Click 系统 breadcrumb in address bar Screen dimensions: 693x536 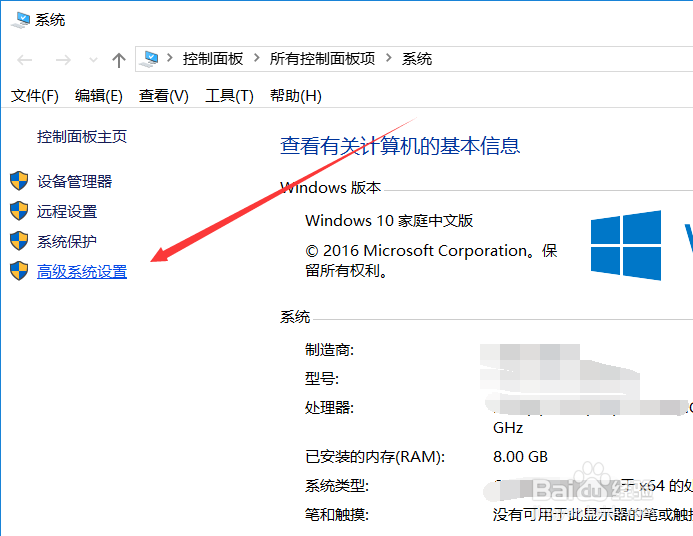point(417,59)
